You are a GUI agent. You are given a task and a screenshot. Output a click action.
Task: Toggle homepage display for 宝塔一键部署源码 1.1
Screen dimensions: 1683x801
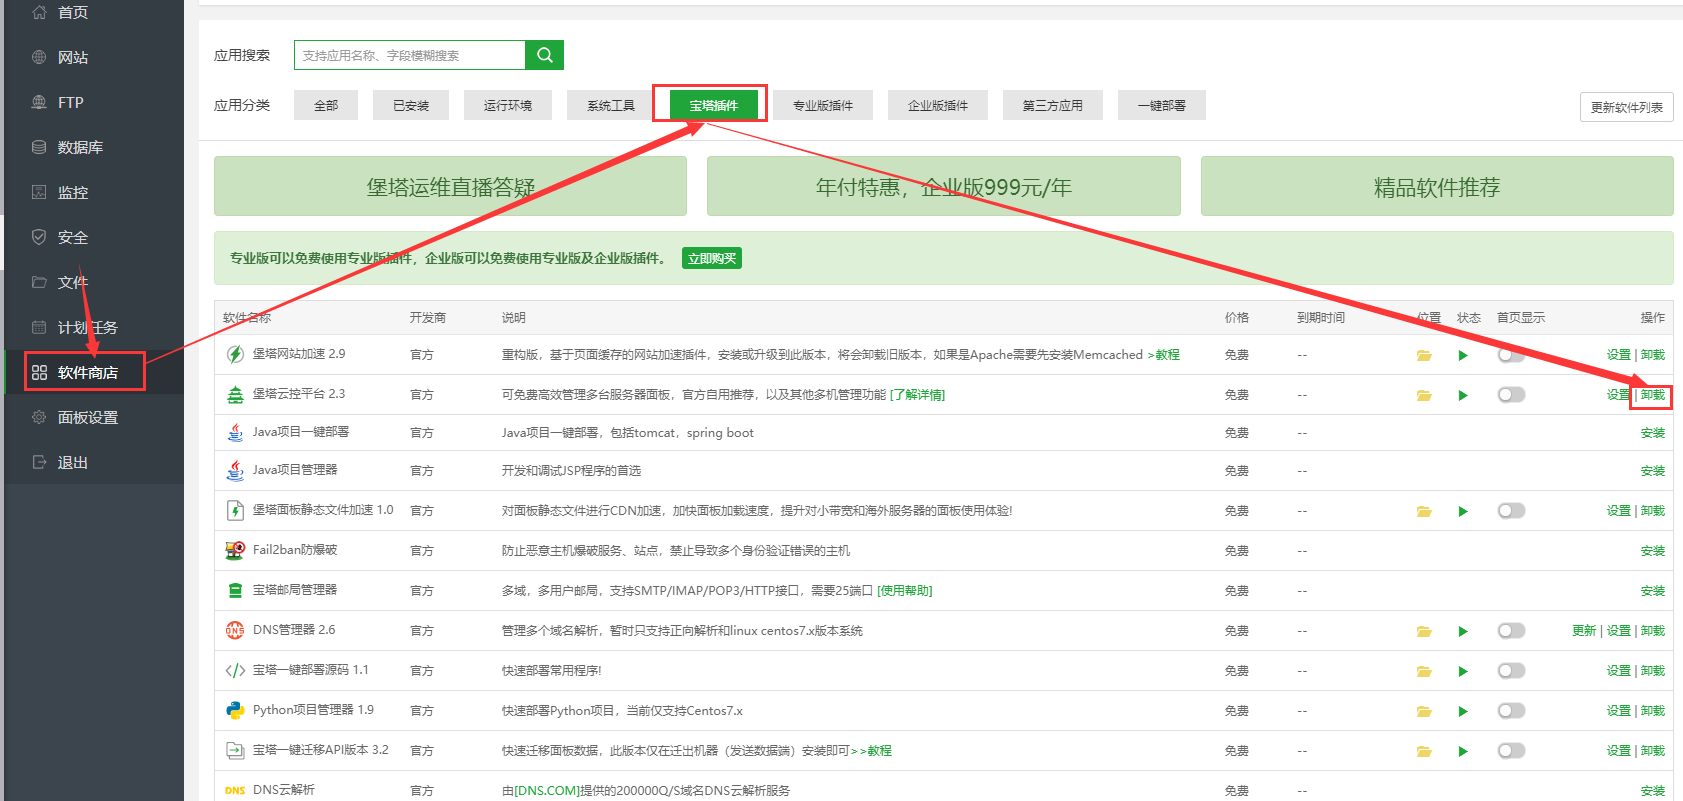coord(1511,671)
